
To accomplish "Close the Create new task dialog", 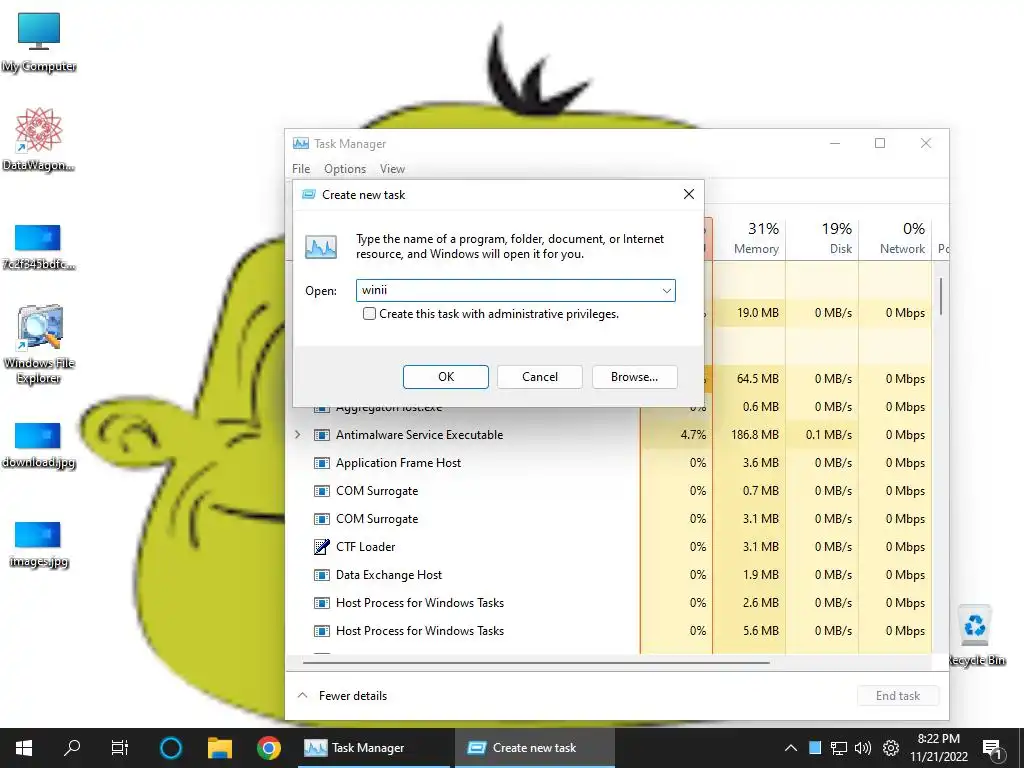I will [688, 194].
